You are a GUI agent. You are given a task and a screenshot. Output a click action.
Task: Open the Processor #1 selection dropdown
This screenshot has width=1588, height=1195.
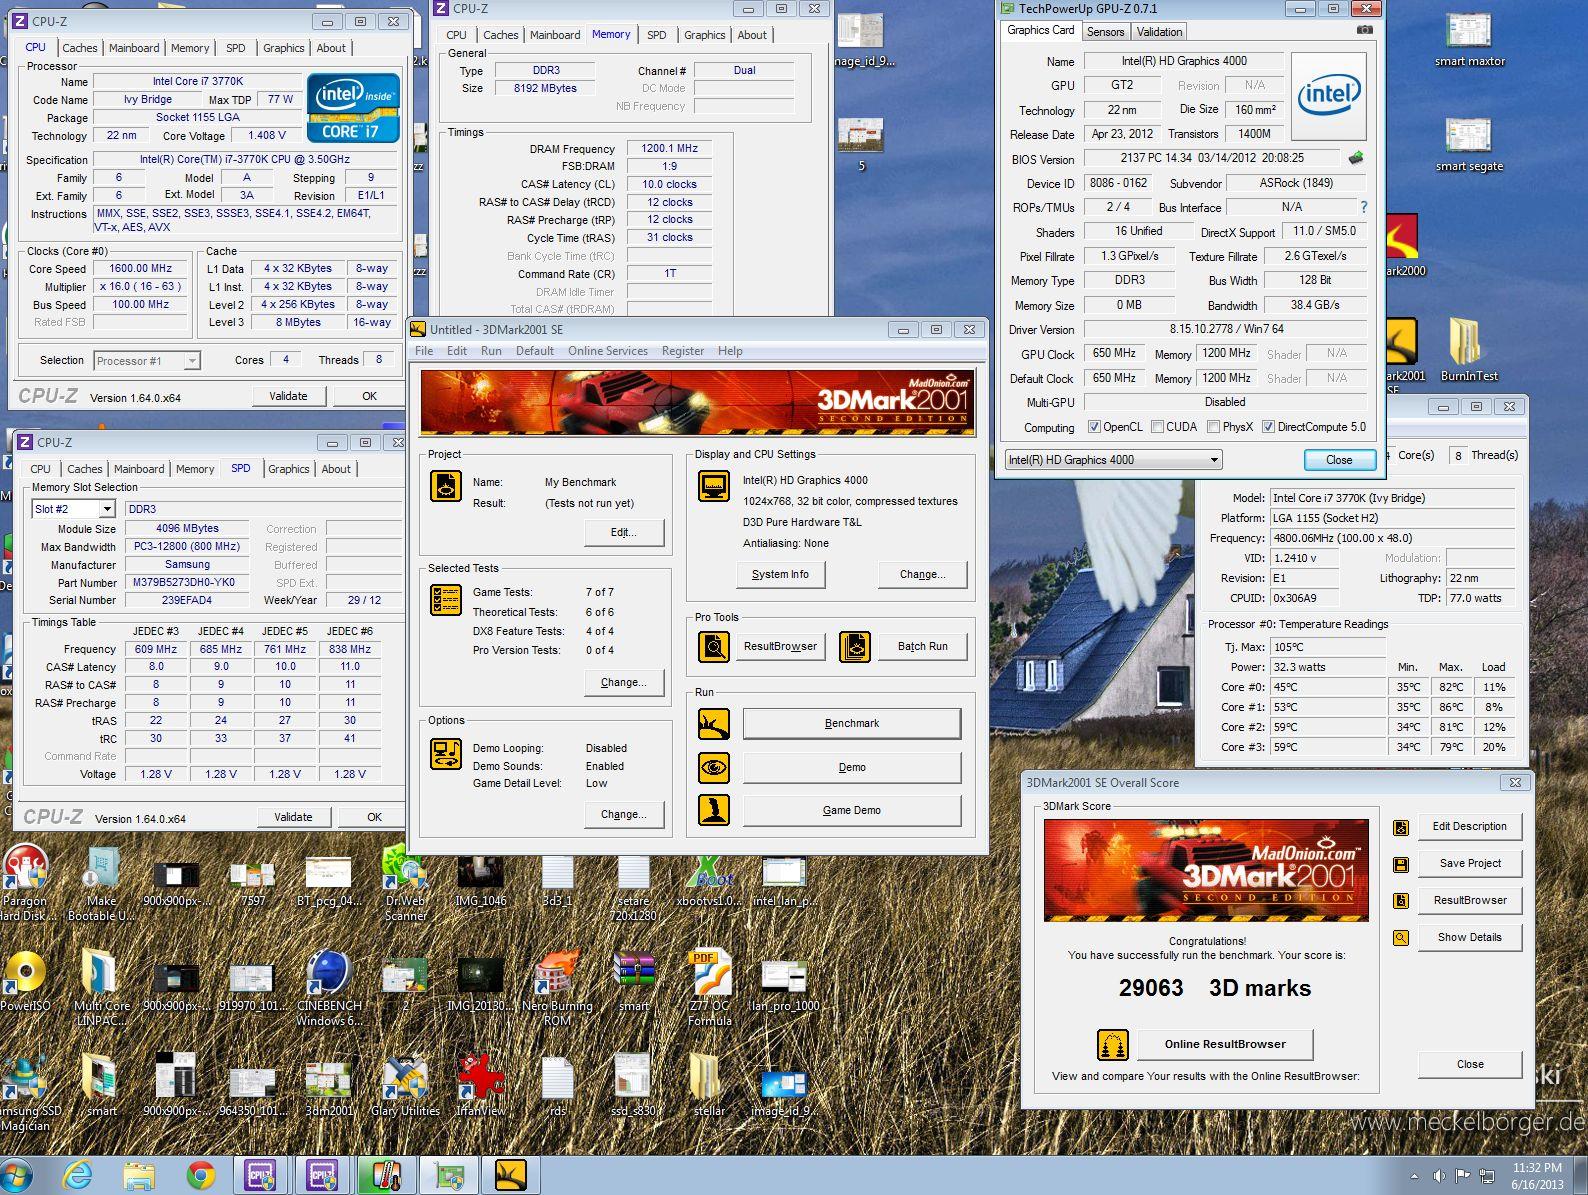(x=192, y=361)
